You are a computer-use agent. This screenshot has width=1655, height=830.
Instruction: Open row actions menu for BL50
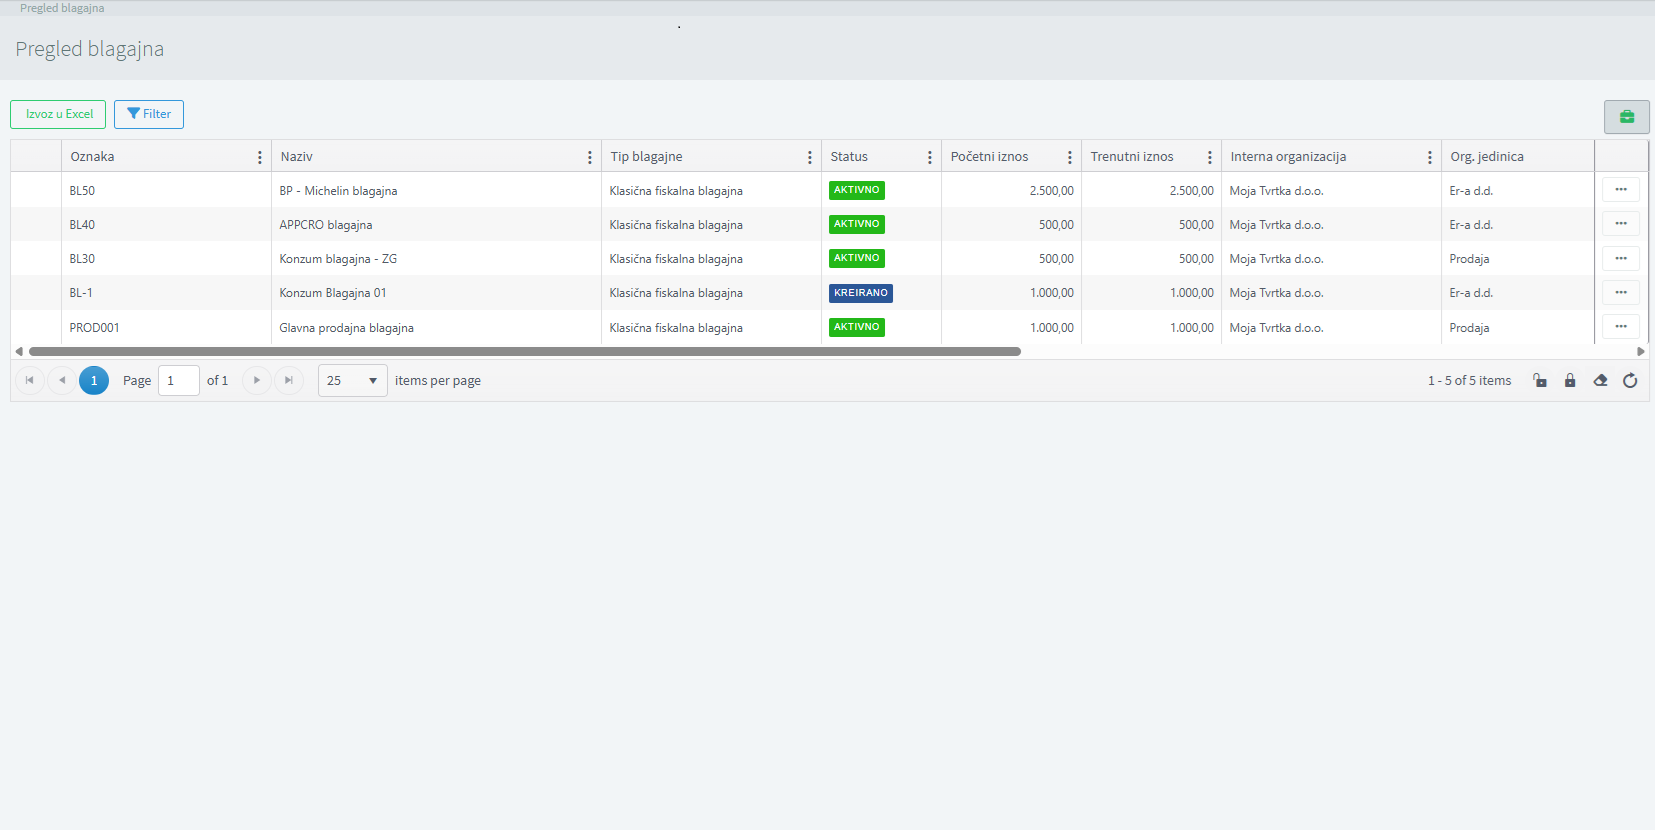[1620, 190]
